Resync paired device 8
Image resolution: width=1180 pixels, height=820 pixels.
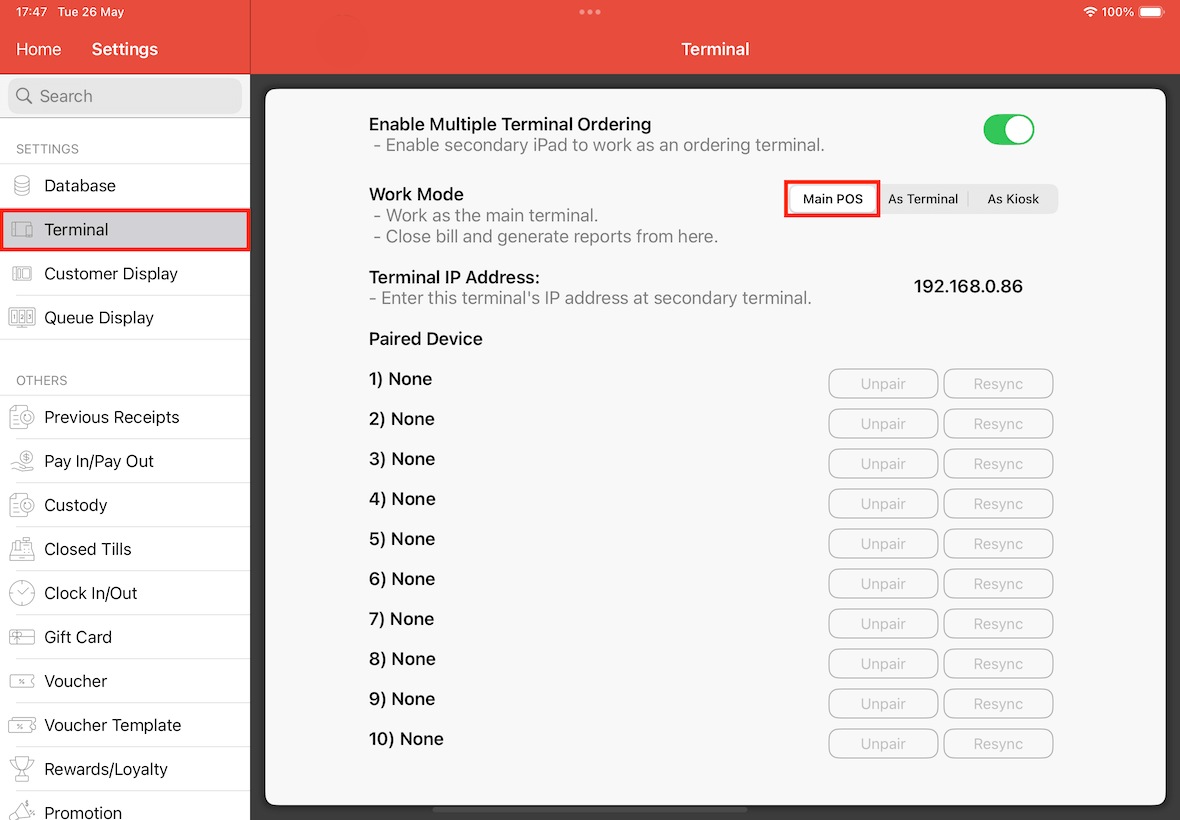point(998,664)
